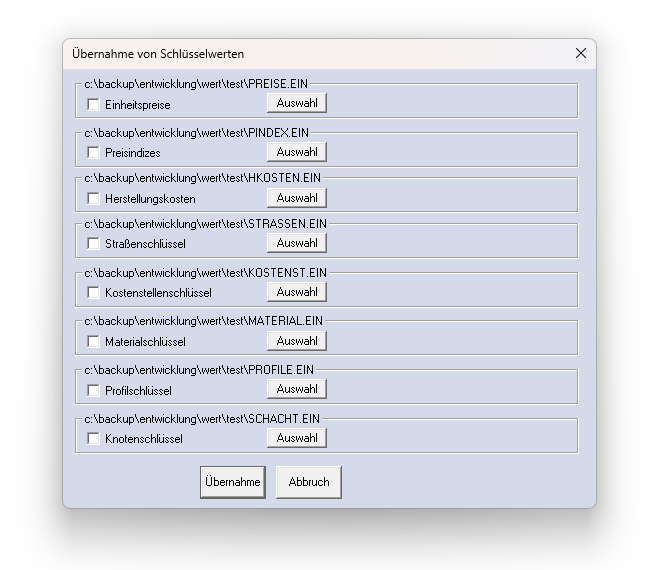Close the Übernahme von Schlüsselwerten dialog

(x=581, y=53)
